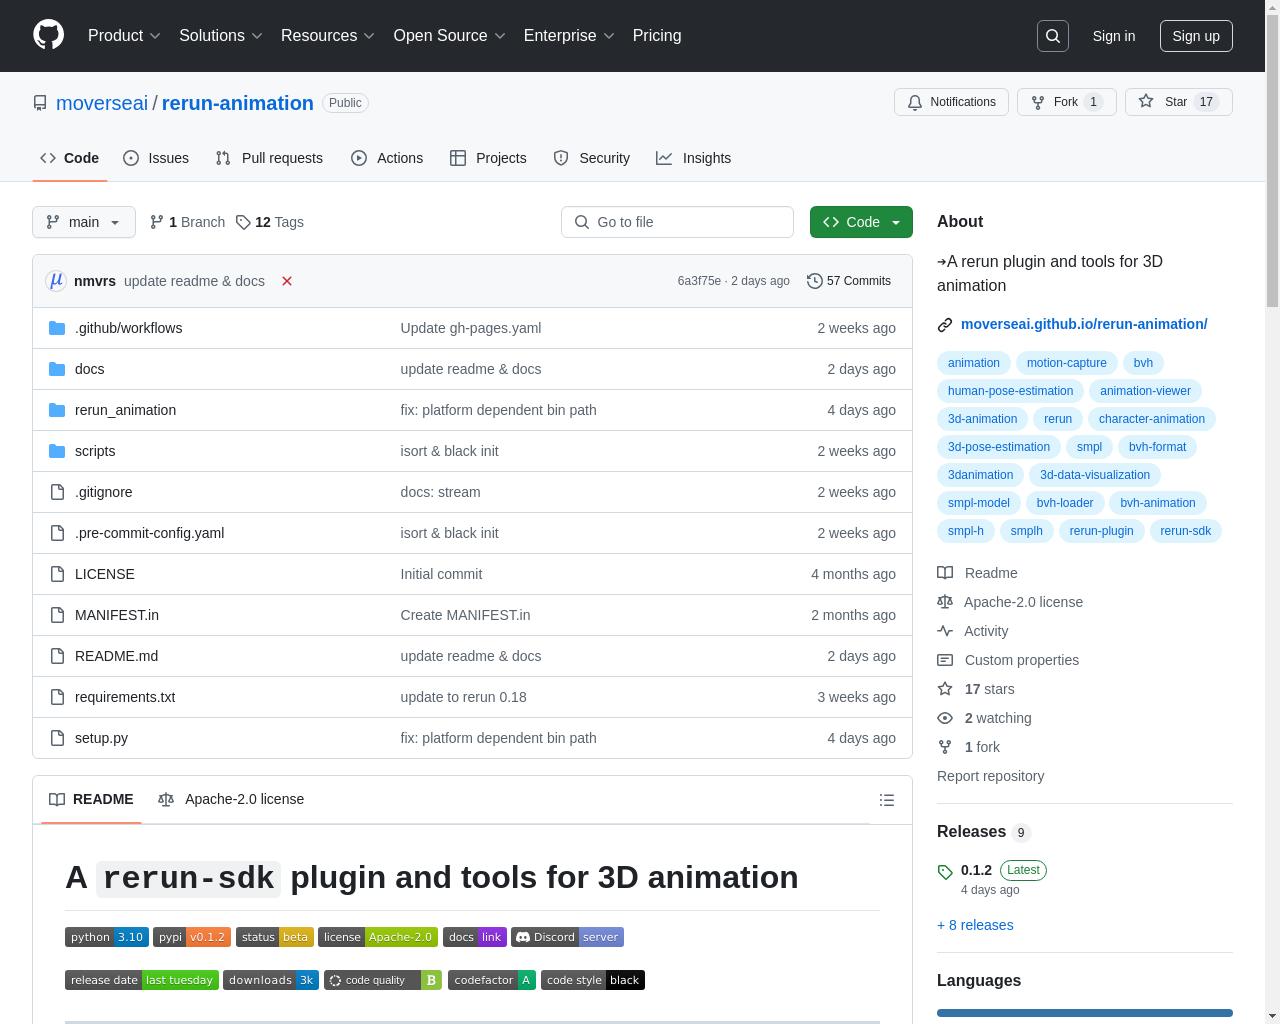Expand the Enterprise menu
1280x1024 pixels.
[x=570, y=36]
